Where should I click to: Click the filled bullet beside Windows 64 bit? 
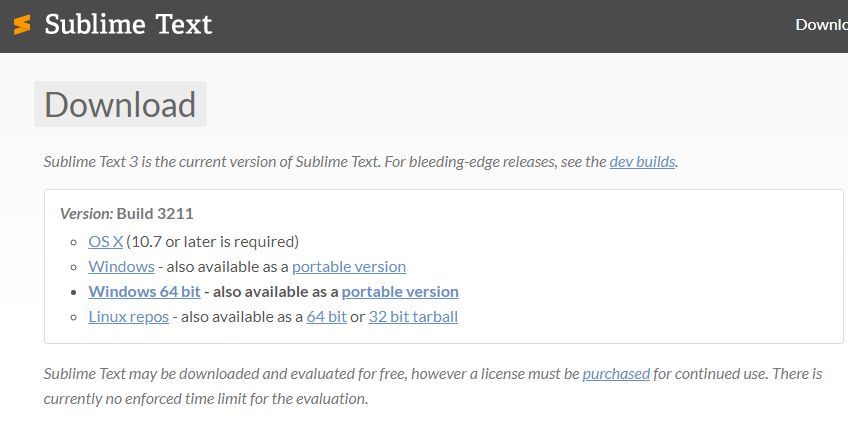point(74,292)
